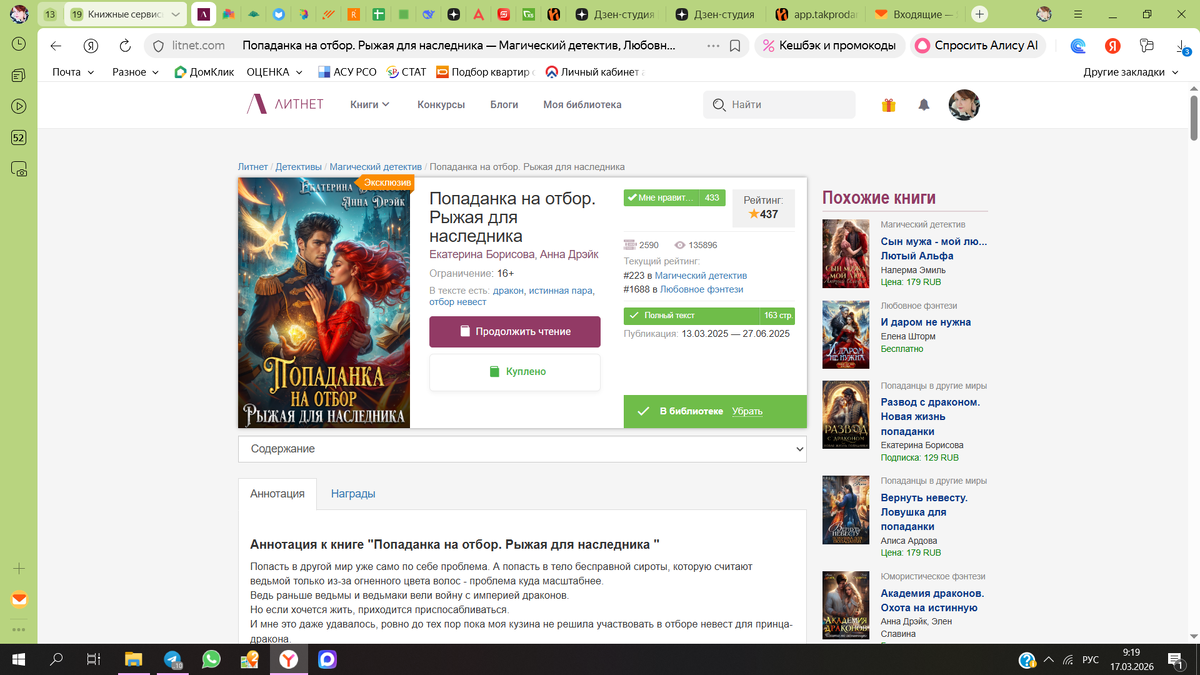Open Развод с драконом book cover
Screen dimensions: 1200x675
846,415
